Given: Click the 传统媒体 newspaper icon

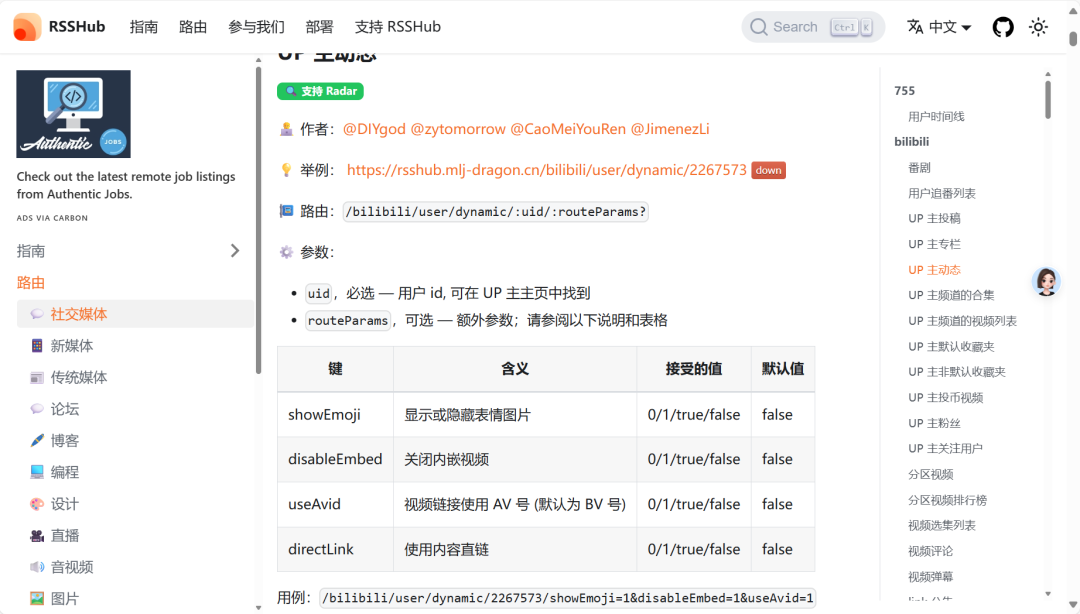Looking at the screenshot, I should (x=37, y=378).
